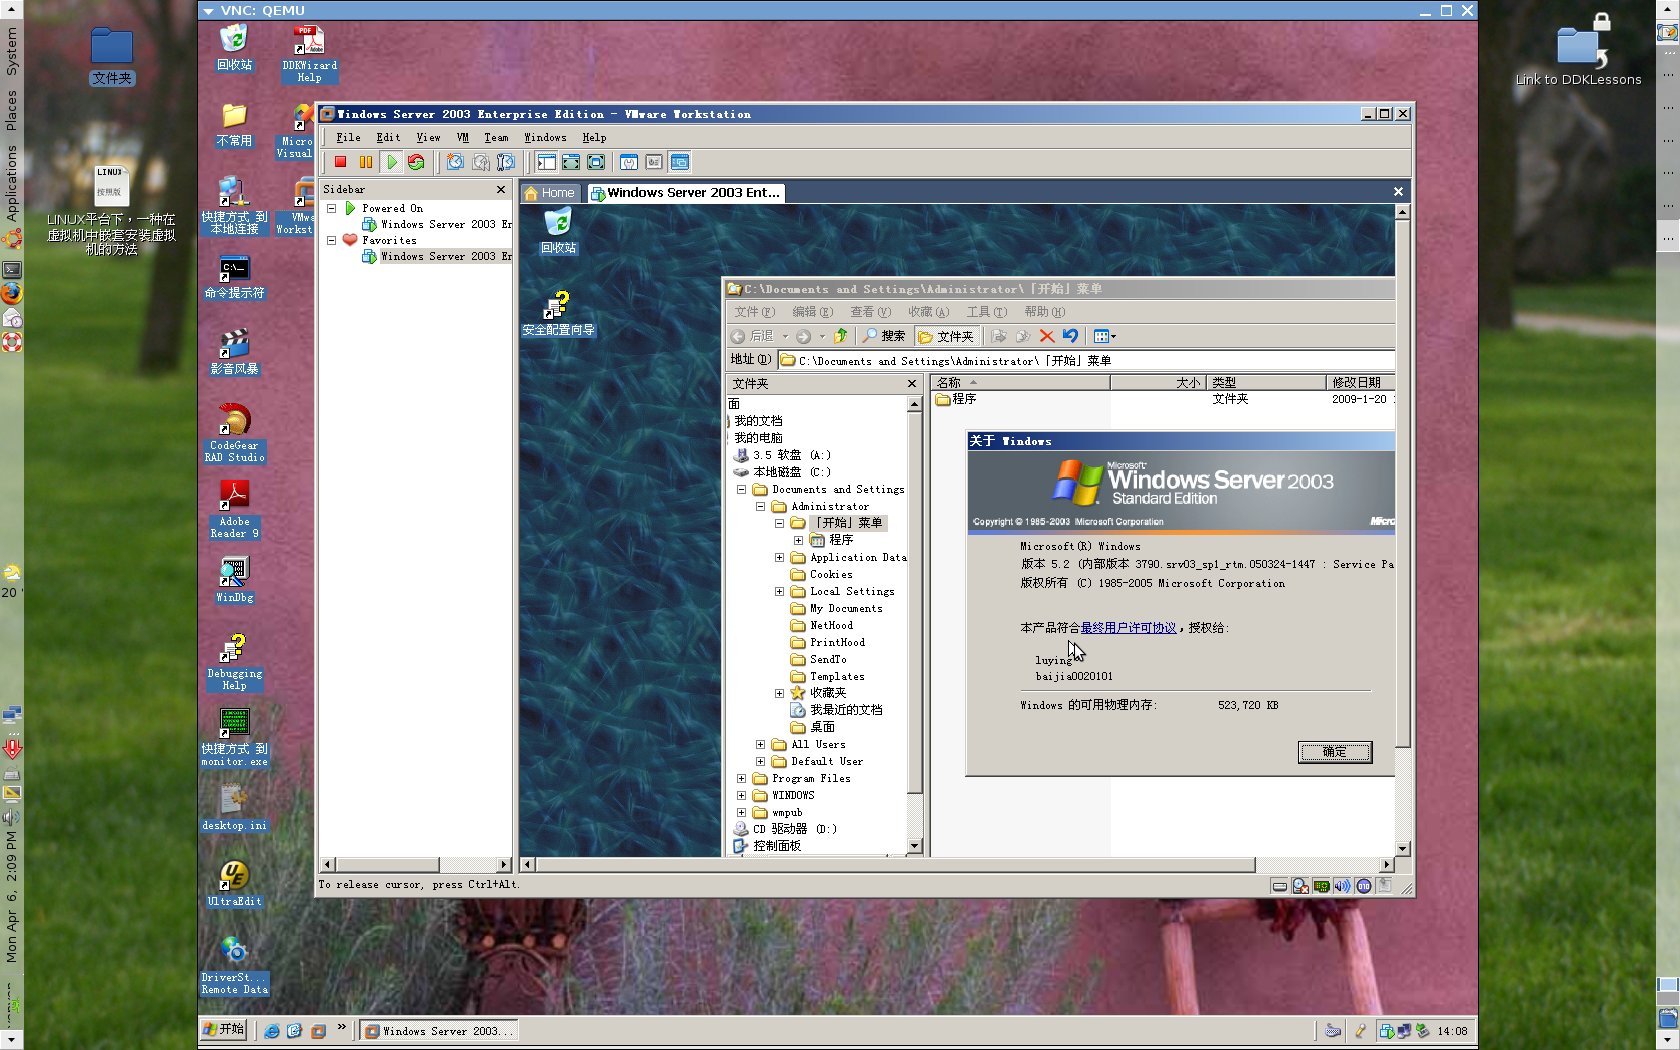Select the SendTo folder in tree
The image size is (1680, 1050).
point(819,659)
